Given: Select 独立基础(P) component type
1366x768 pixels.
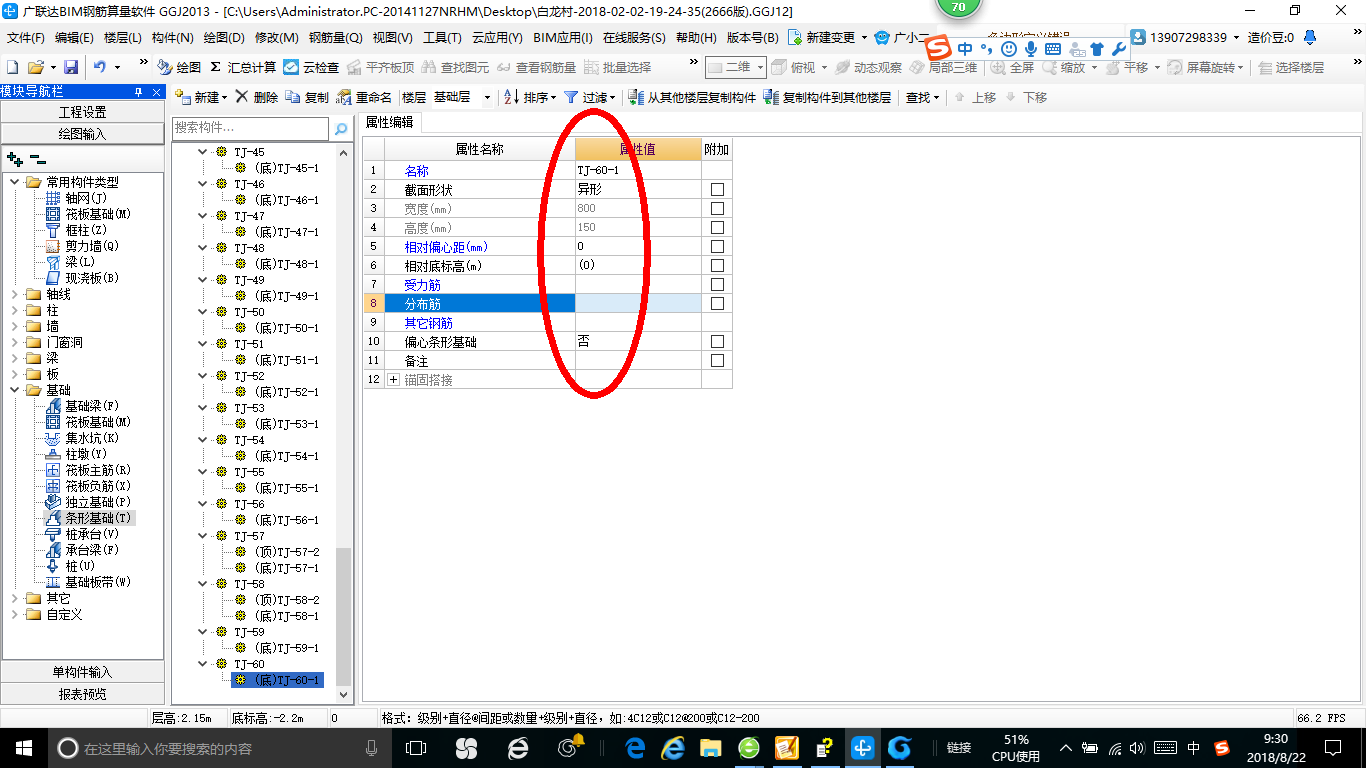Looking at the screenshot, I should (89, 502).
